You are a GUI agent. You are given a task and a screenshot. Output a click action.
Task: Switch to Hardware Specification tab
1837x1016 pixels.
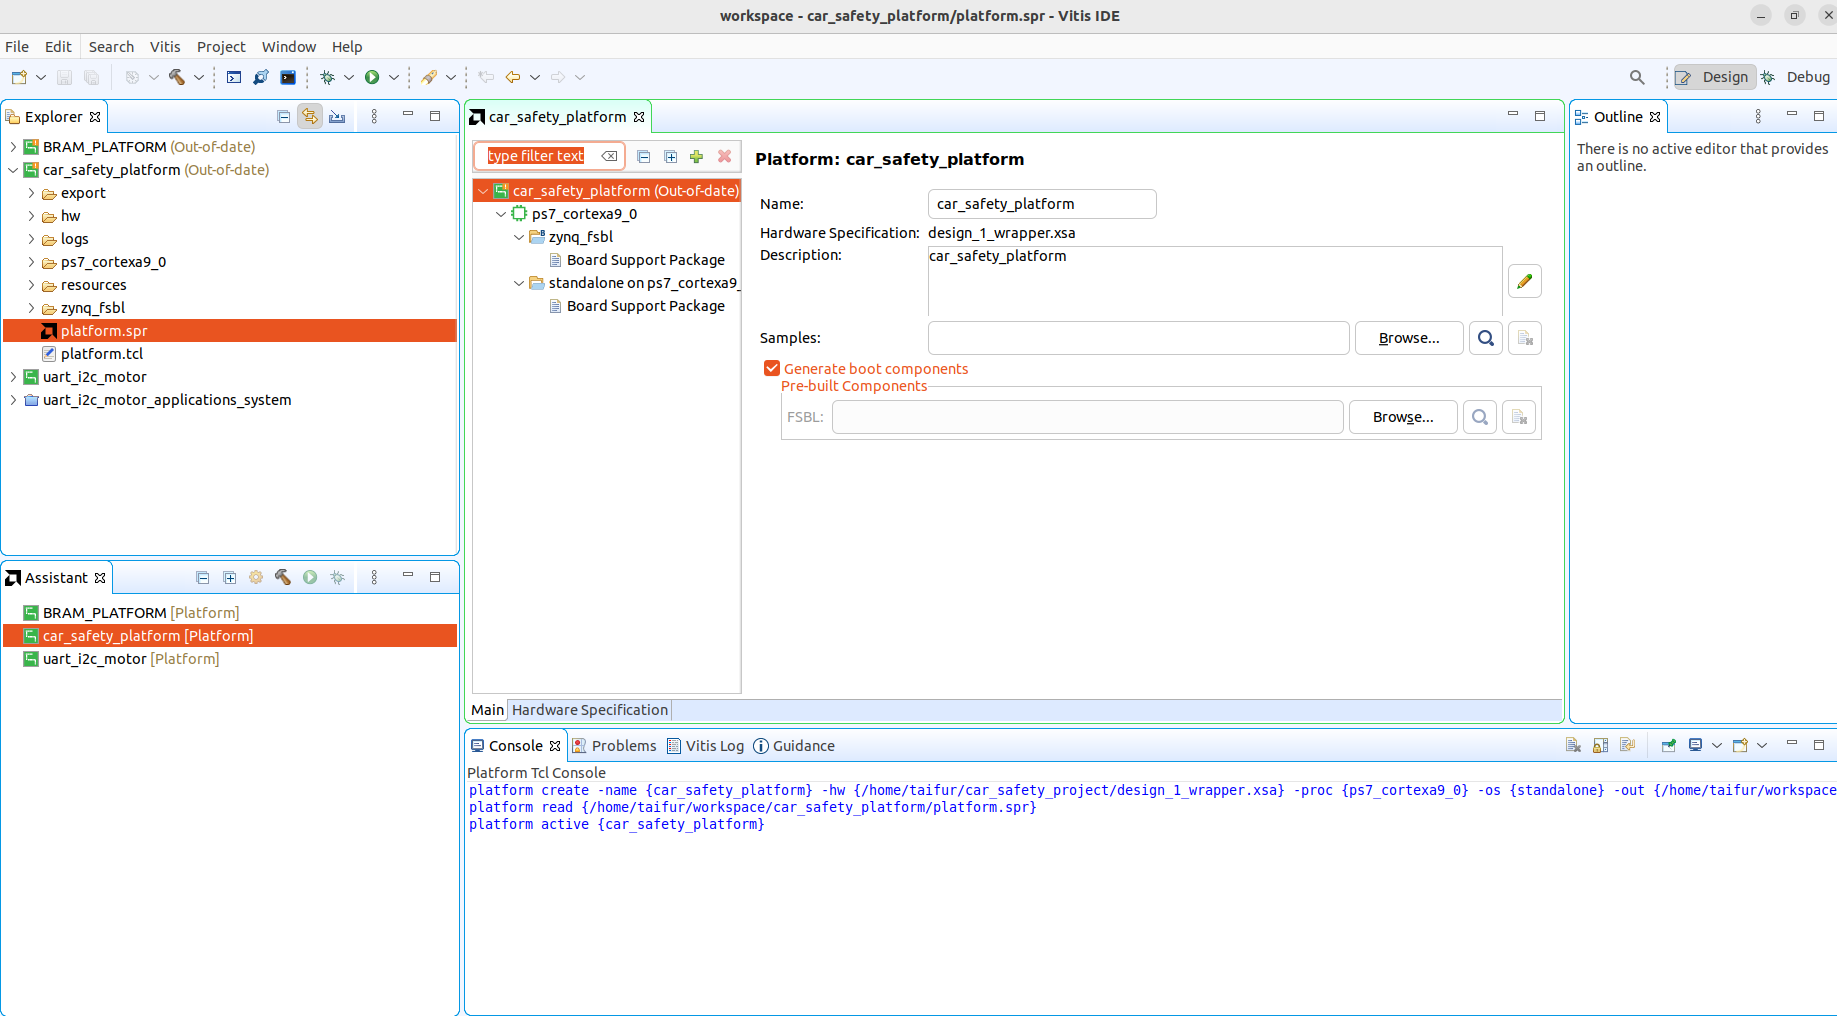point(590,710)
